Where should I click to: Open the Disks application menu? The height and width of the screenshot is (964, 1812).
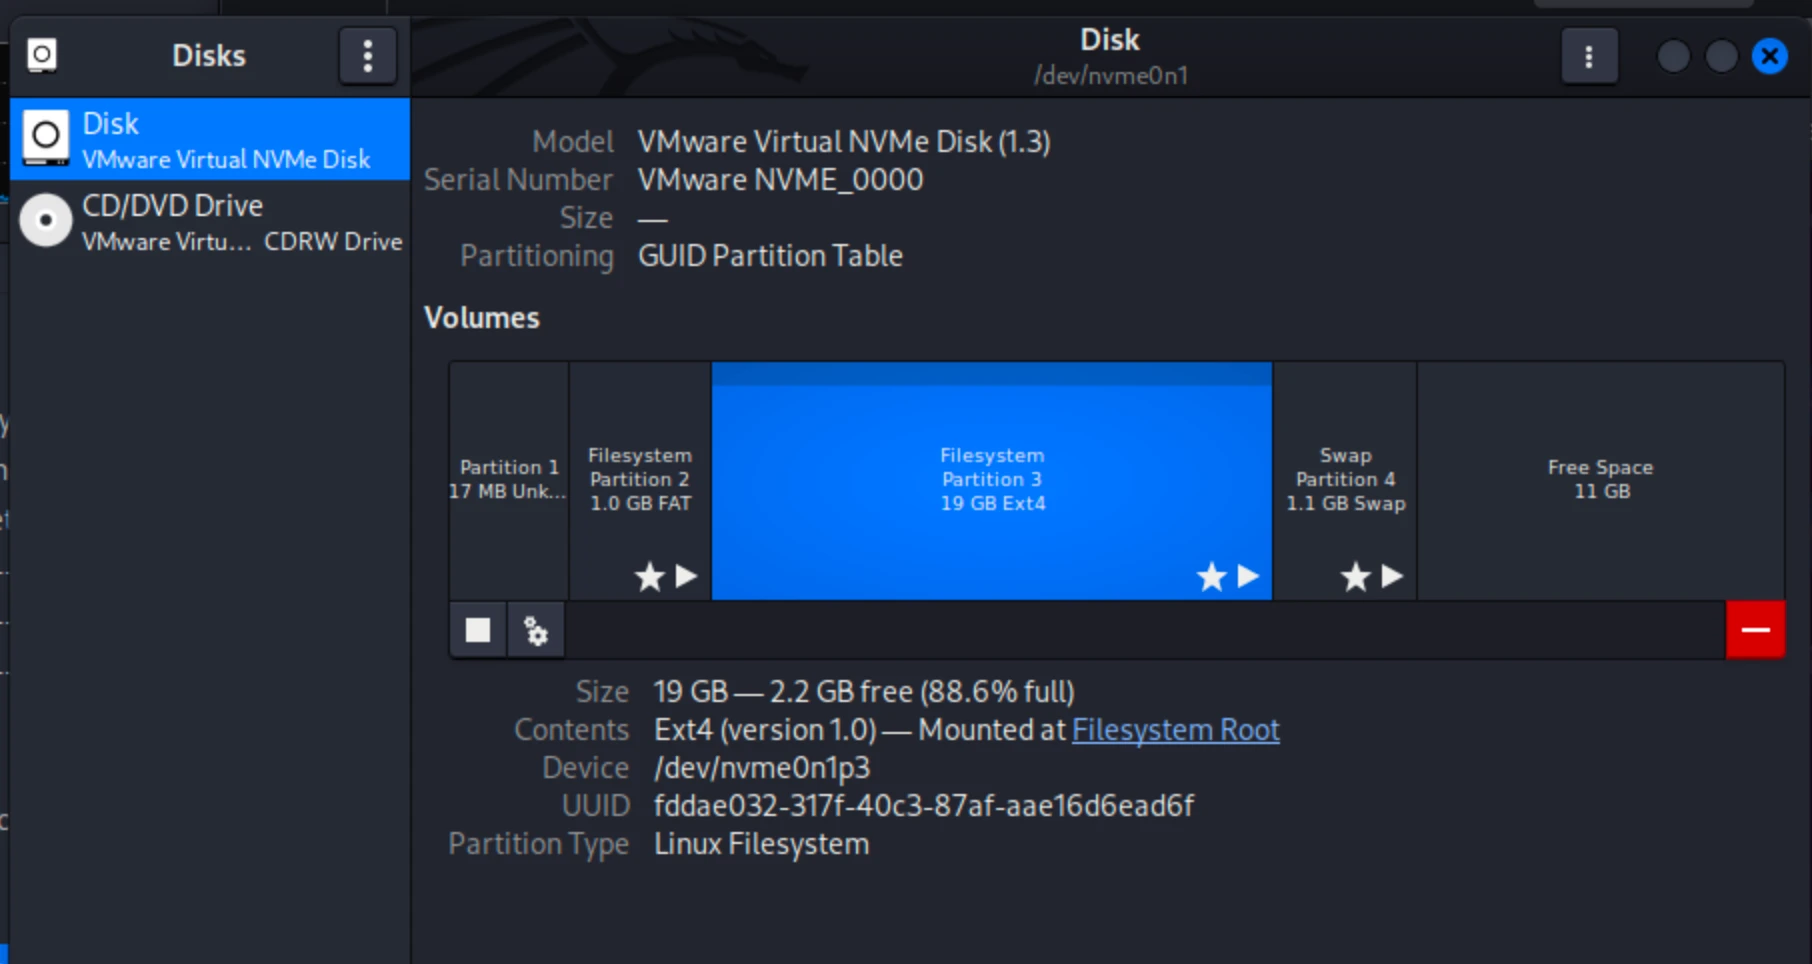[x=367, y=56]
